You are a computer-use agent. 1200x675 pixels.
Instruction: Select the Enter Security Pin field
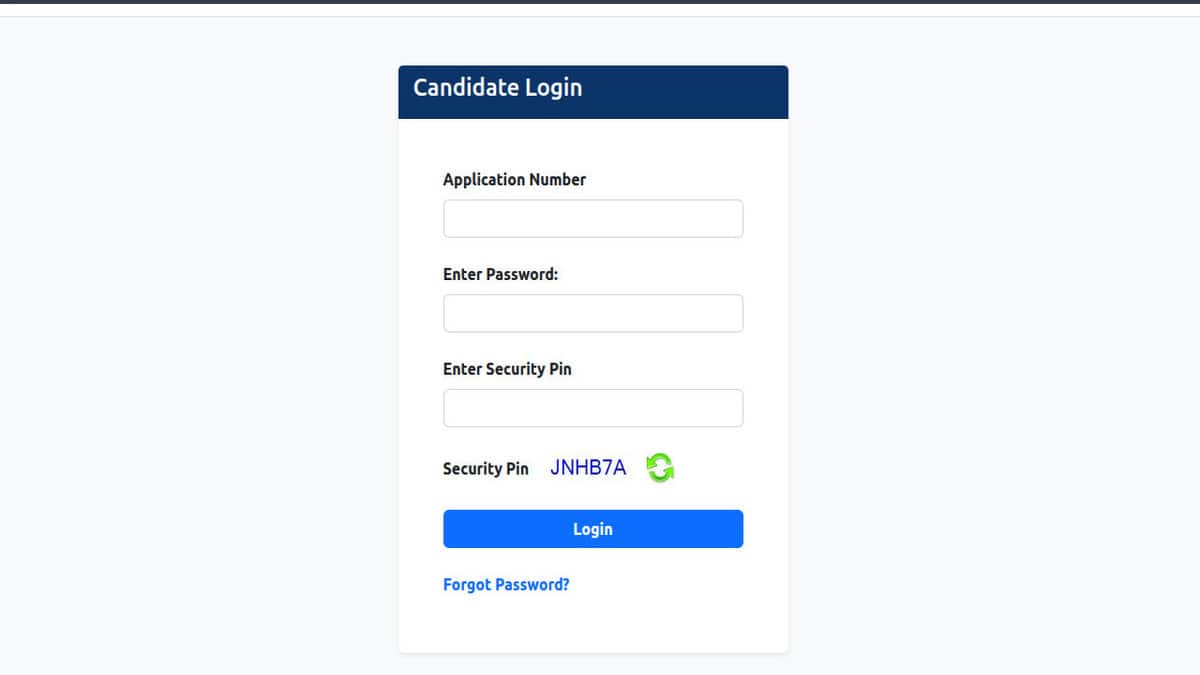click(593, 408)
